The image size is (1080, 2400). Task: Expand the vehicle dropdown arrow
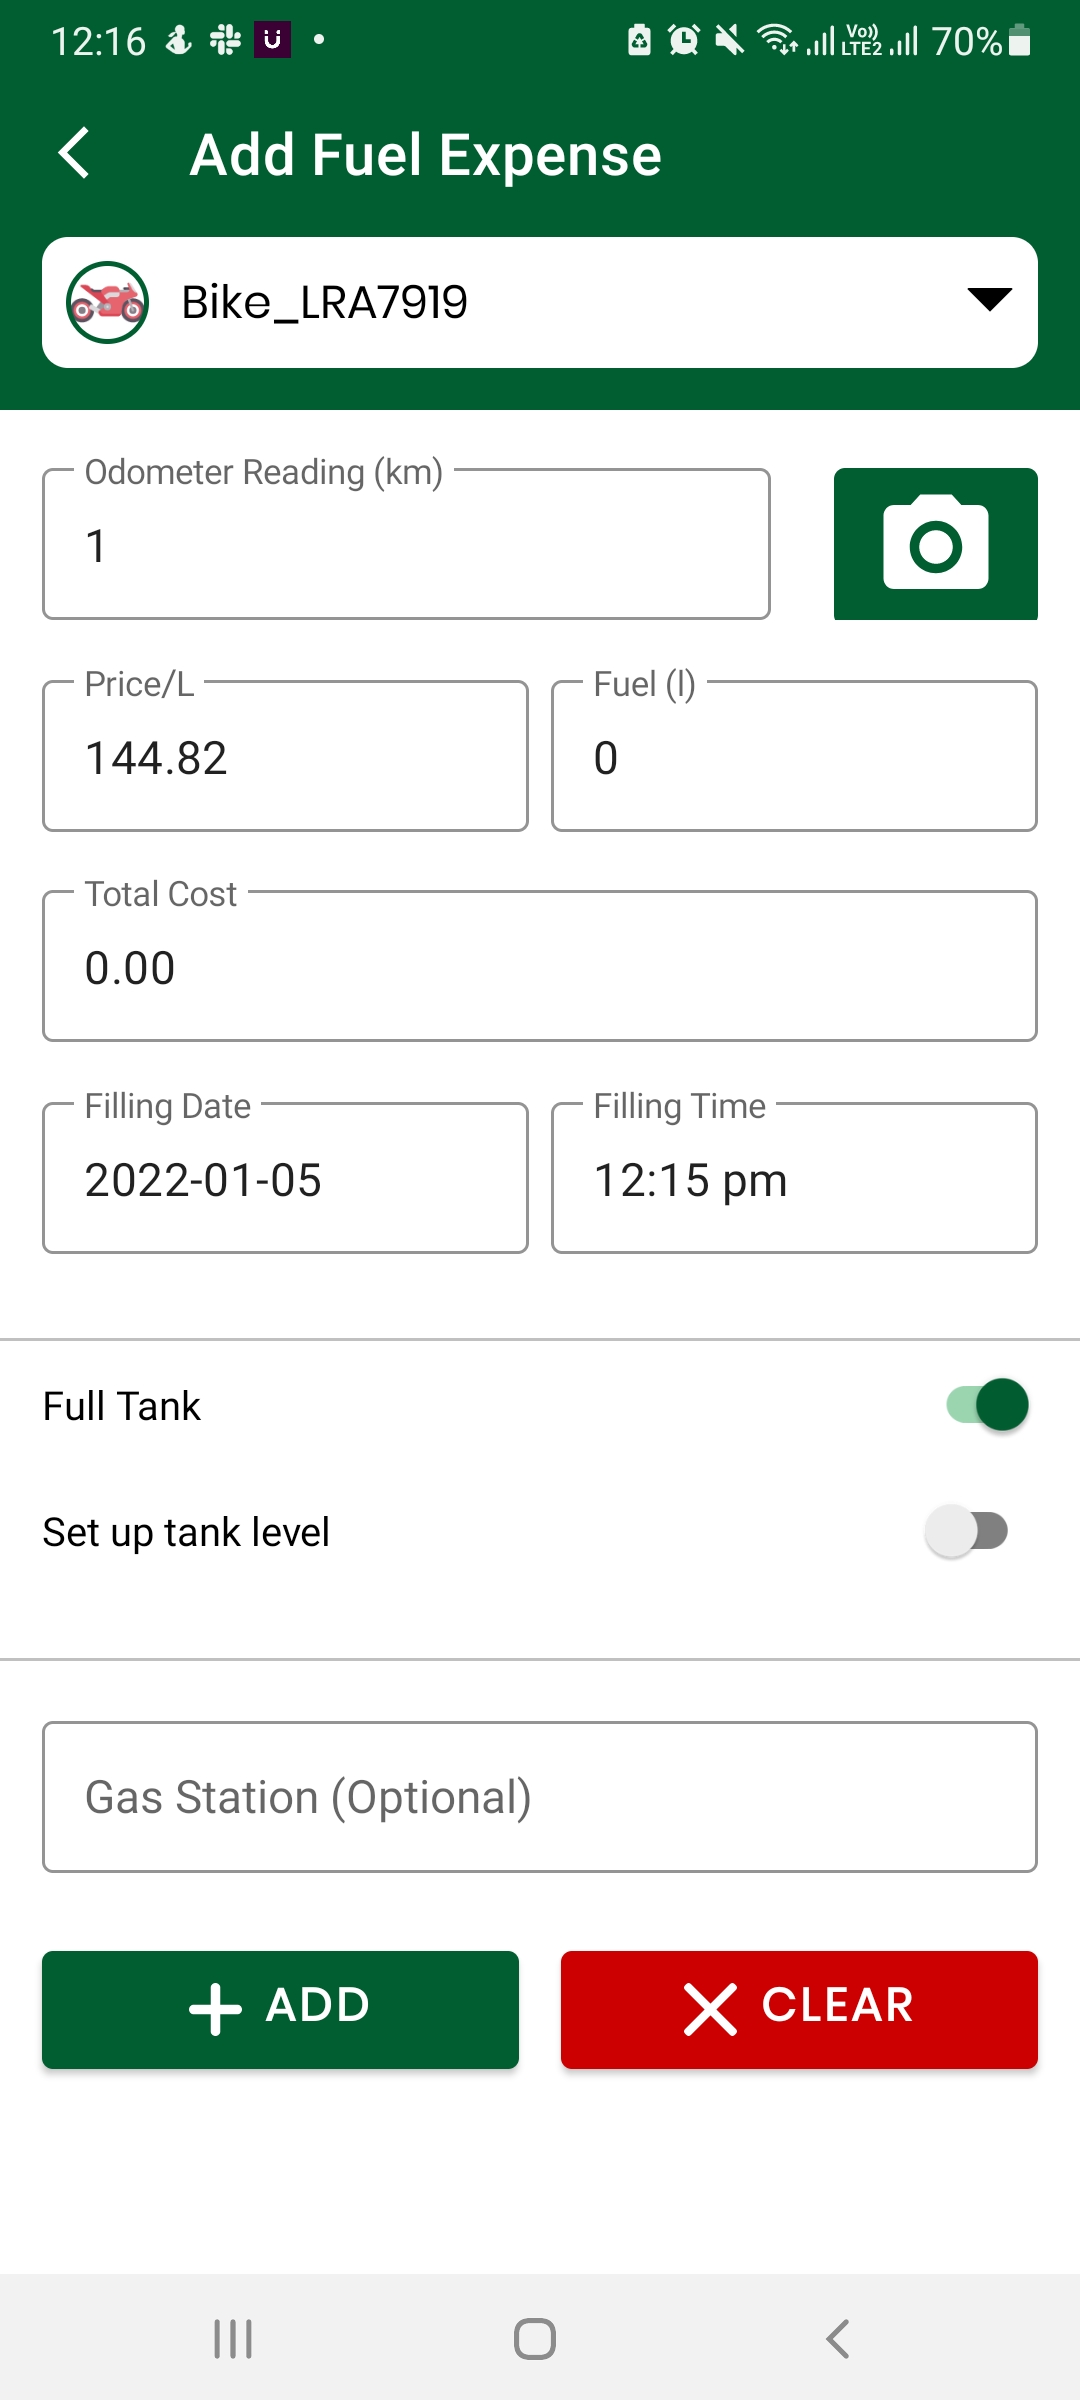(x=989, y=299)
